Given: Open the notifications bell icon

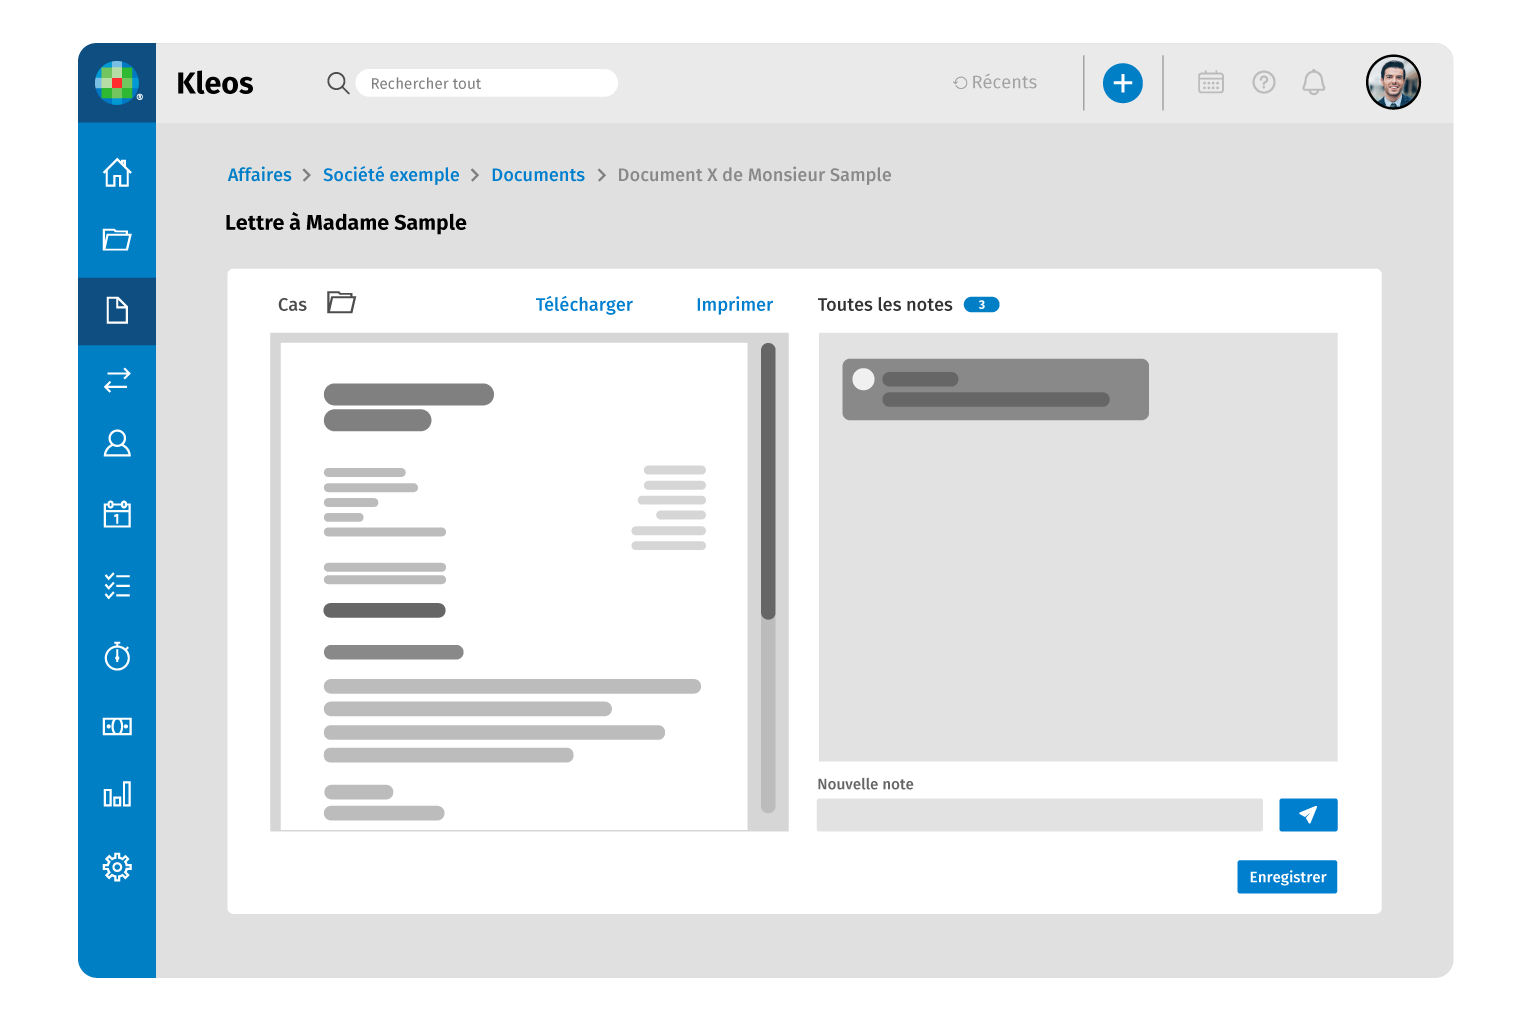Looking at the screenshot, I should coord(1313,83).
